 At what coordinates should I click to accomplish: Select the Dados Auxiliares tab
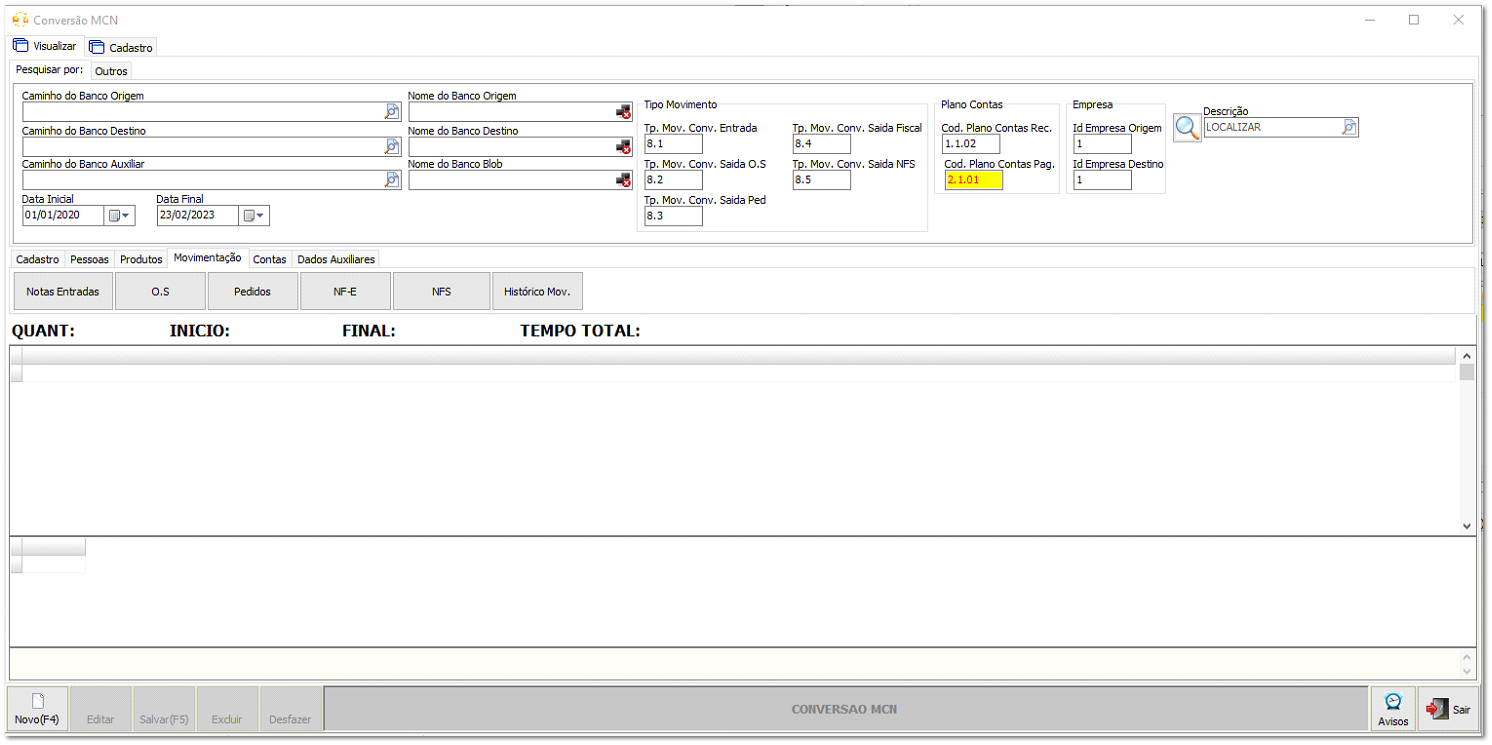336,259
